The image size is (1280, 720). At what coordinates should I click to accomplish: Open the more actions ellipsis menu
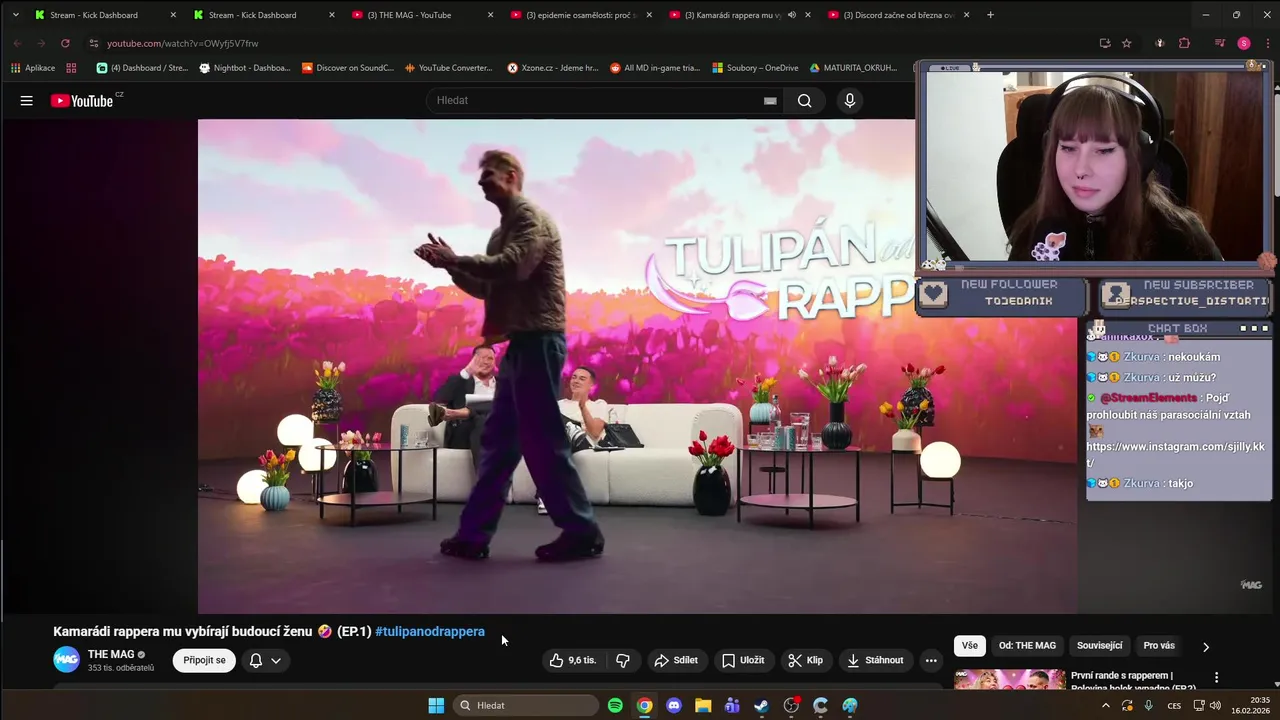point(931,660)
